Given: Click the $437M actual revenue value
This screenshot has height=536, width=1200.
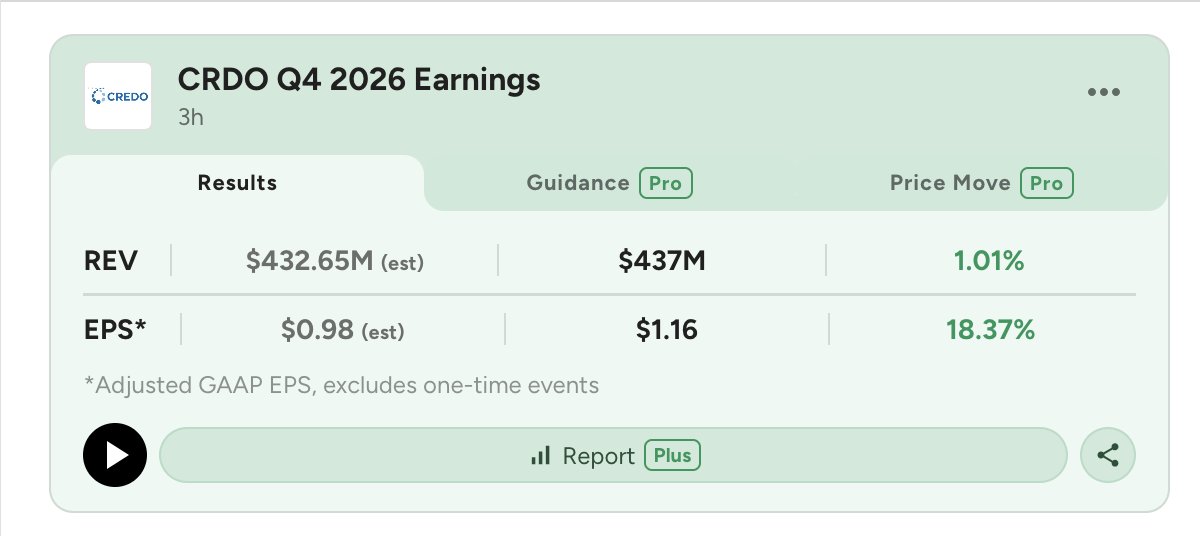Looking at the screenshot, I should point(662,262).
